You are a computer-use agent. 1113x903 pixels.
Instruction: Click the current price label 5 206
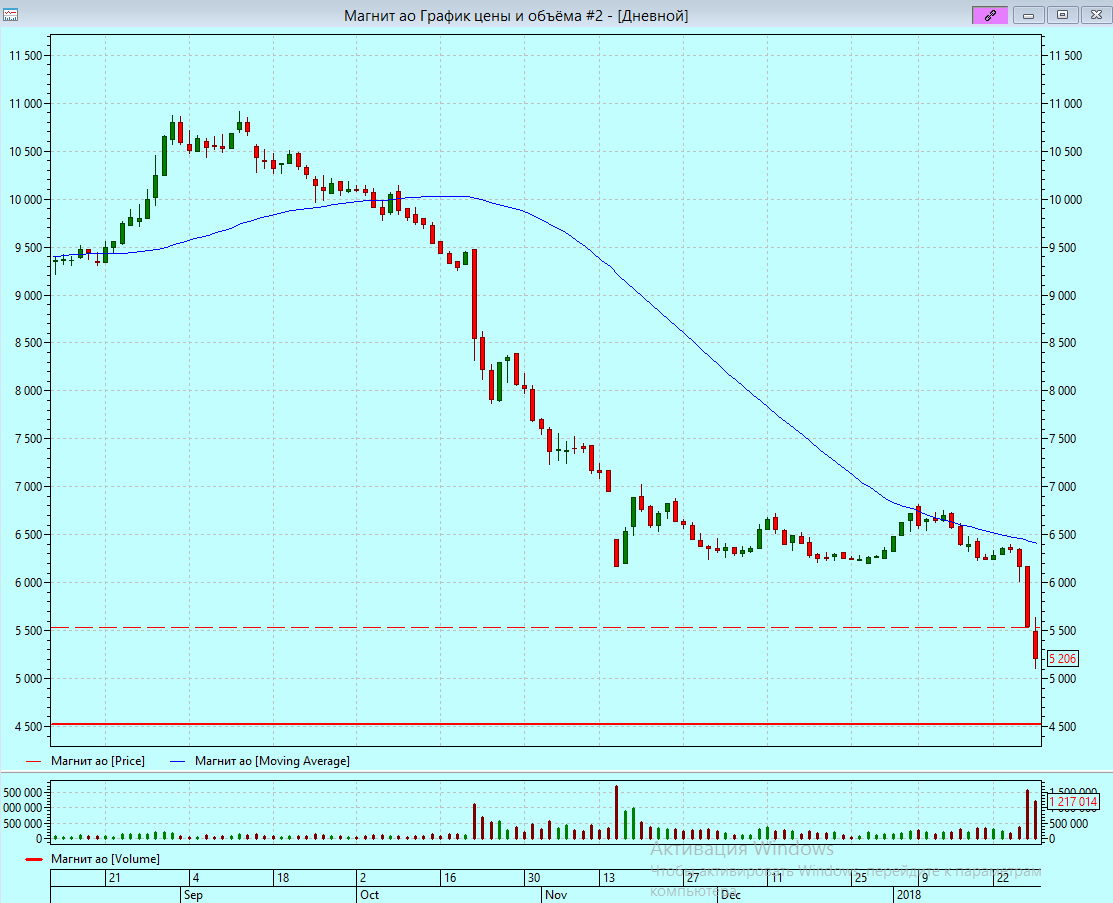click(x=1063, y=659)
